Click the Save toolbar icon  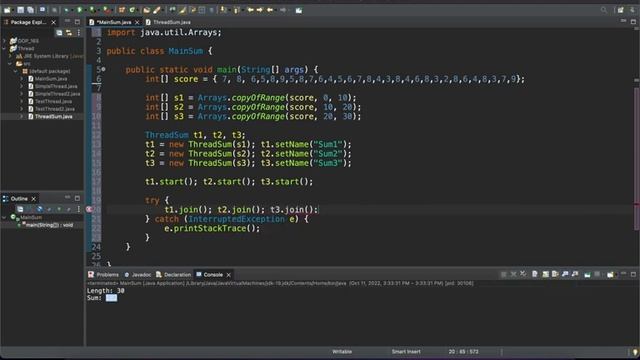click(x=20, y=10)
